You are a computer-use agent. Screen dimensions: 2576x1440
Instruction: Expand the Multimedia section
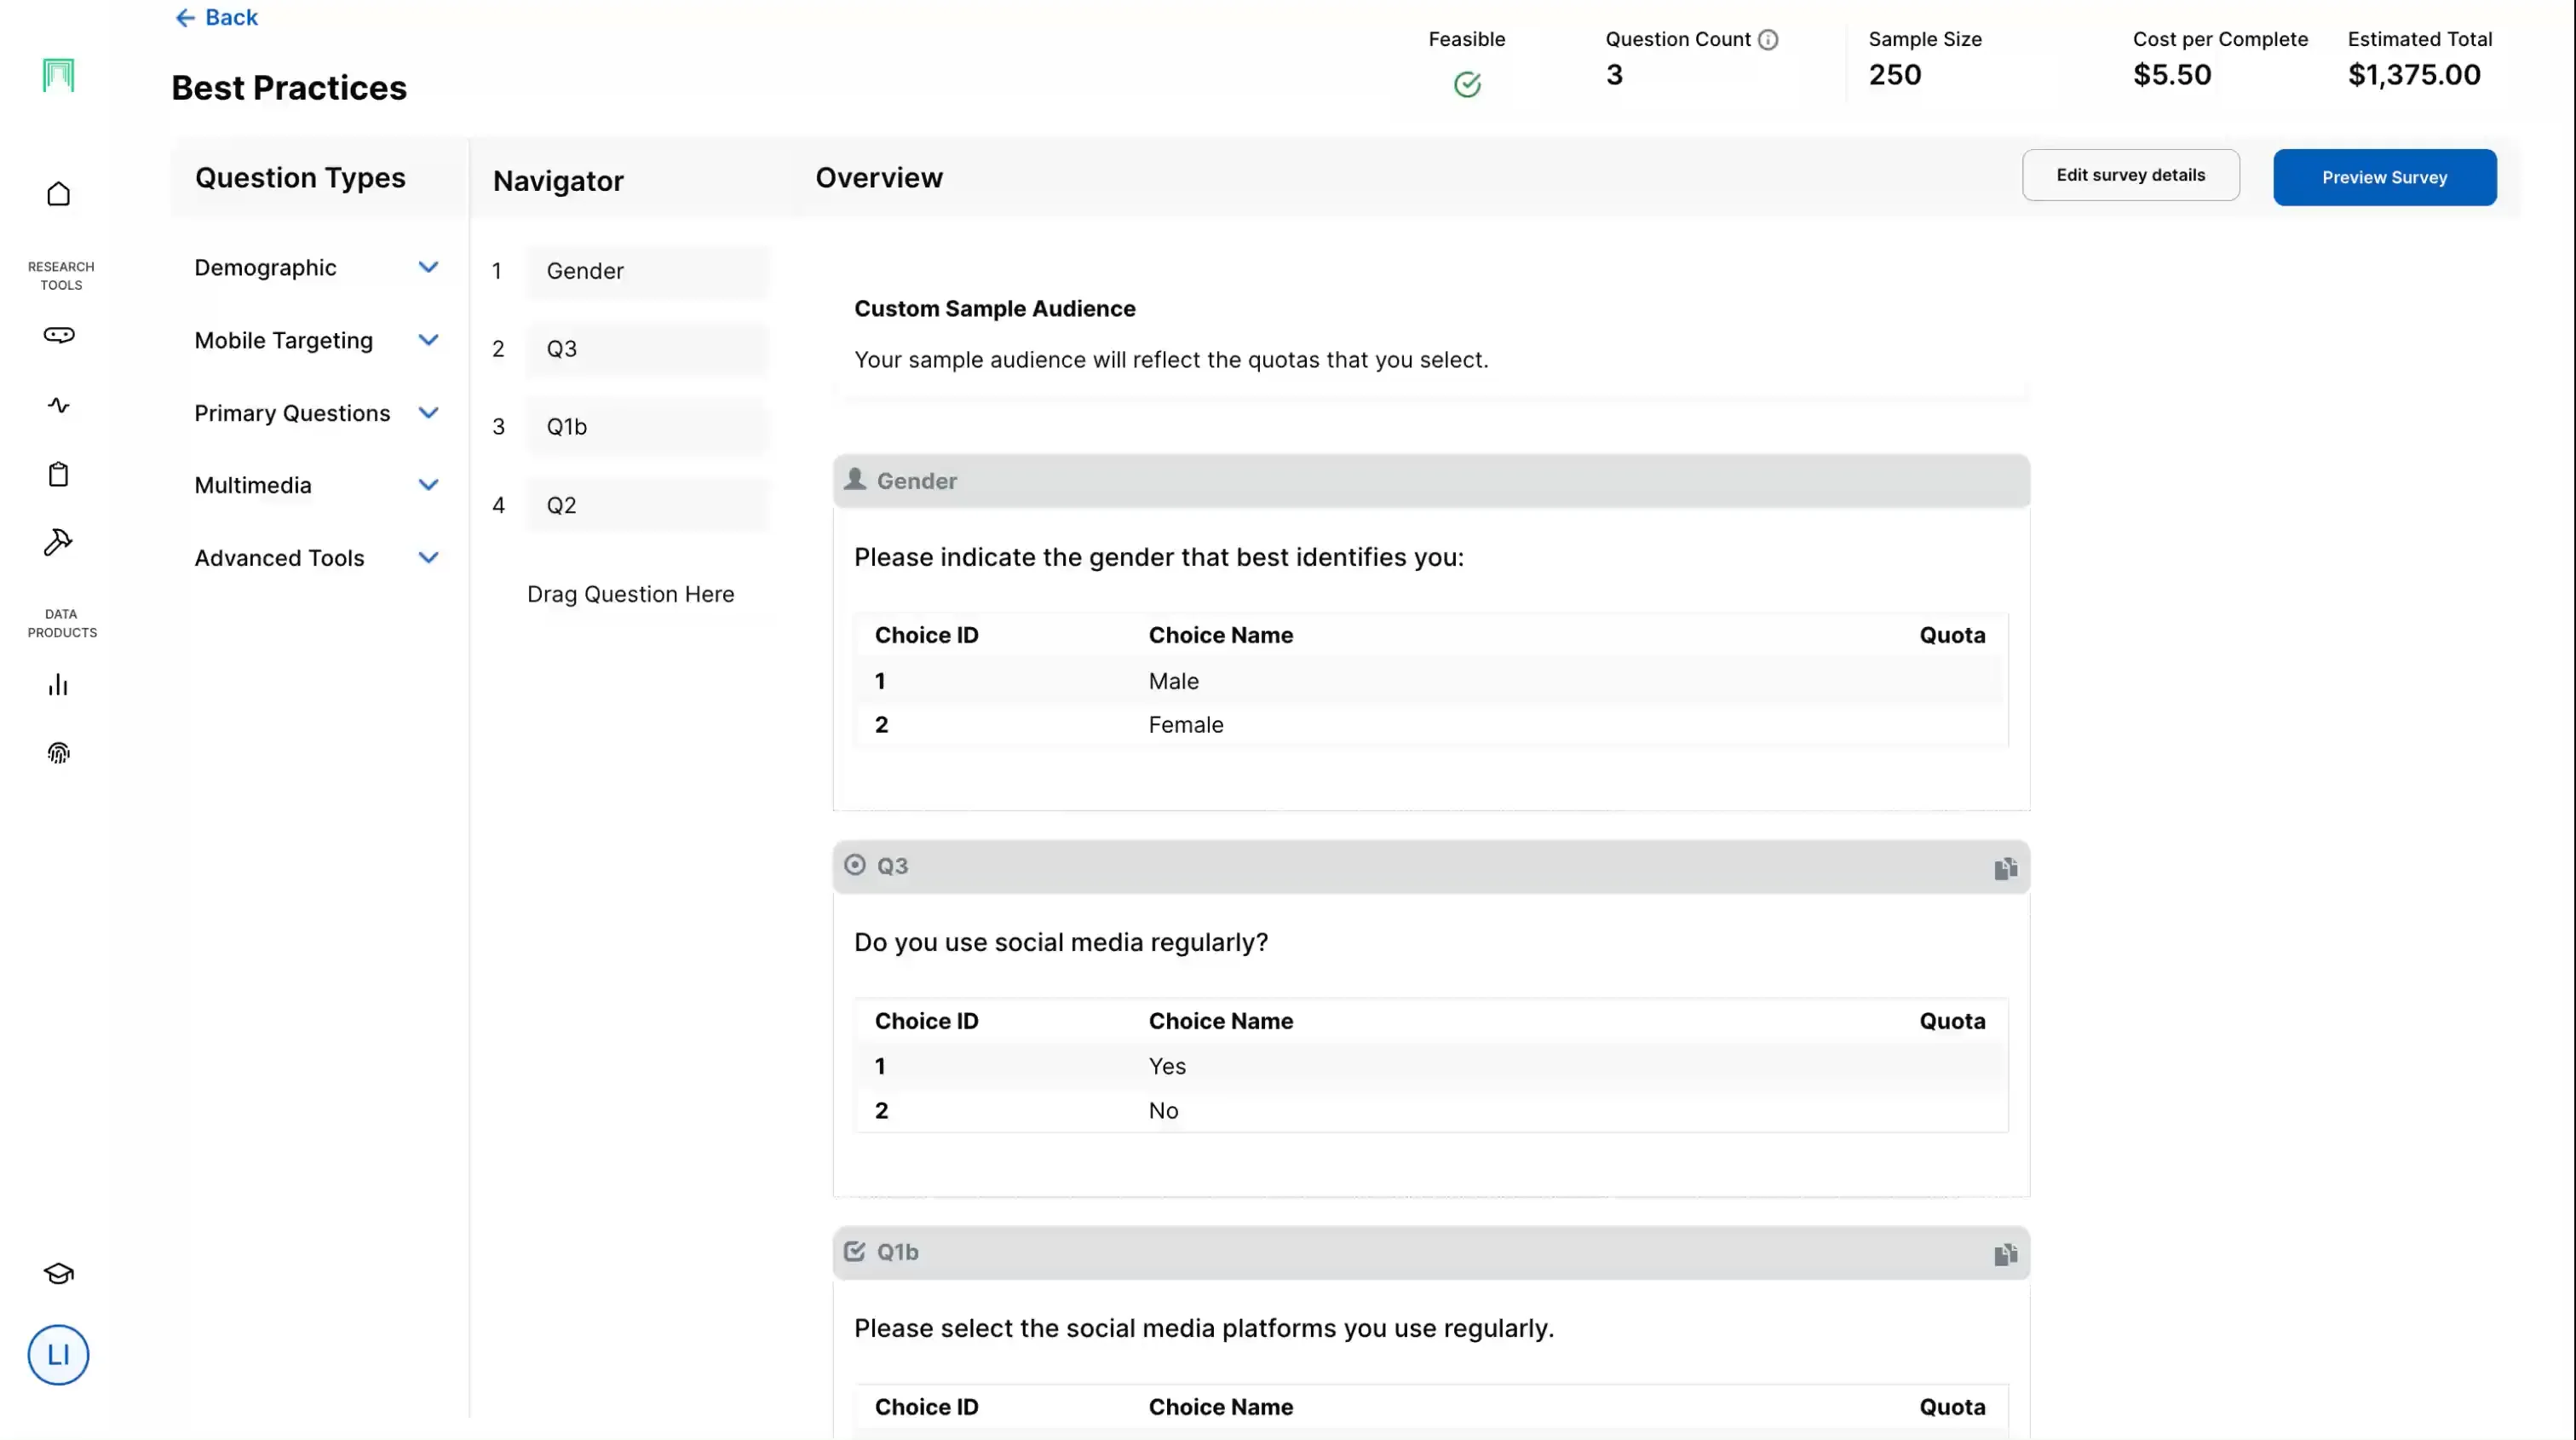click(x=317, y=486)
